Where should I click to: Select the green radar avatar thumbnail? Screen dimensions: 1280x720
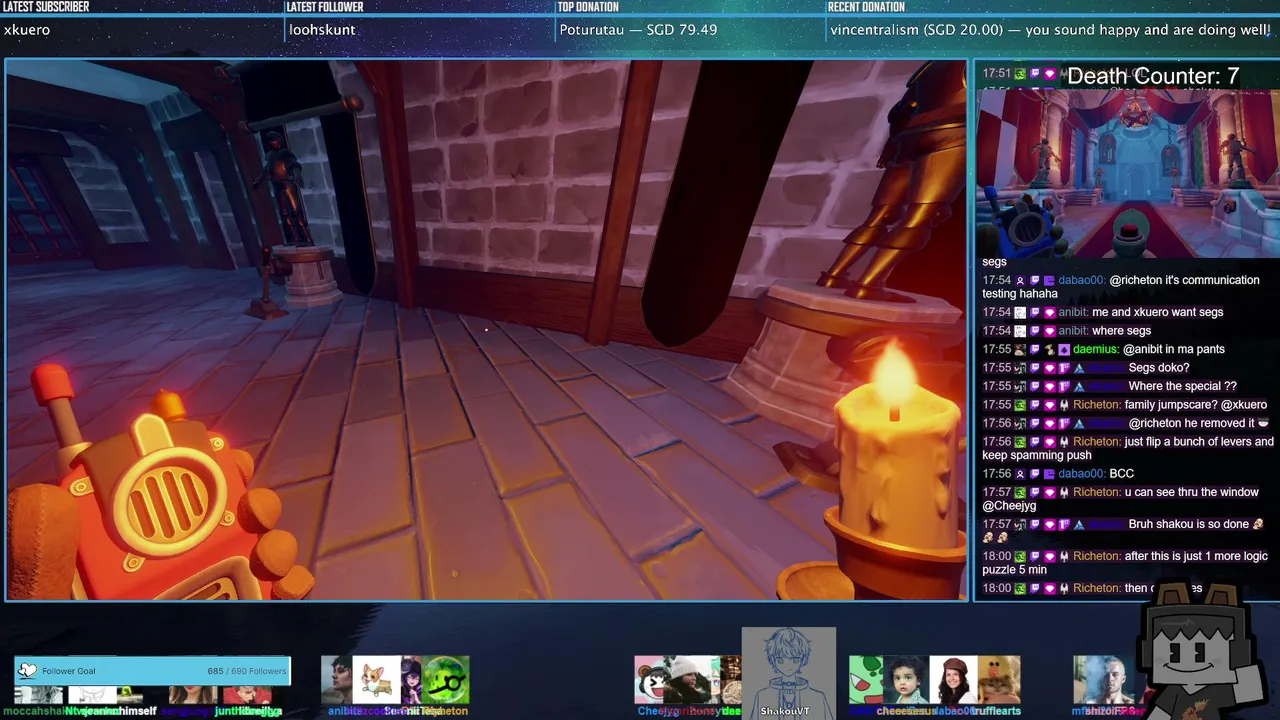click(446, 680)
